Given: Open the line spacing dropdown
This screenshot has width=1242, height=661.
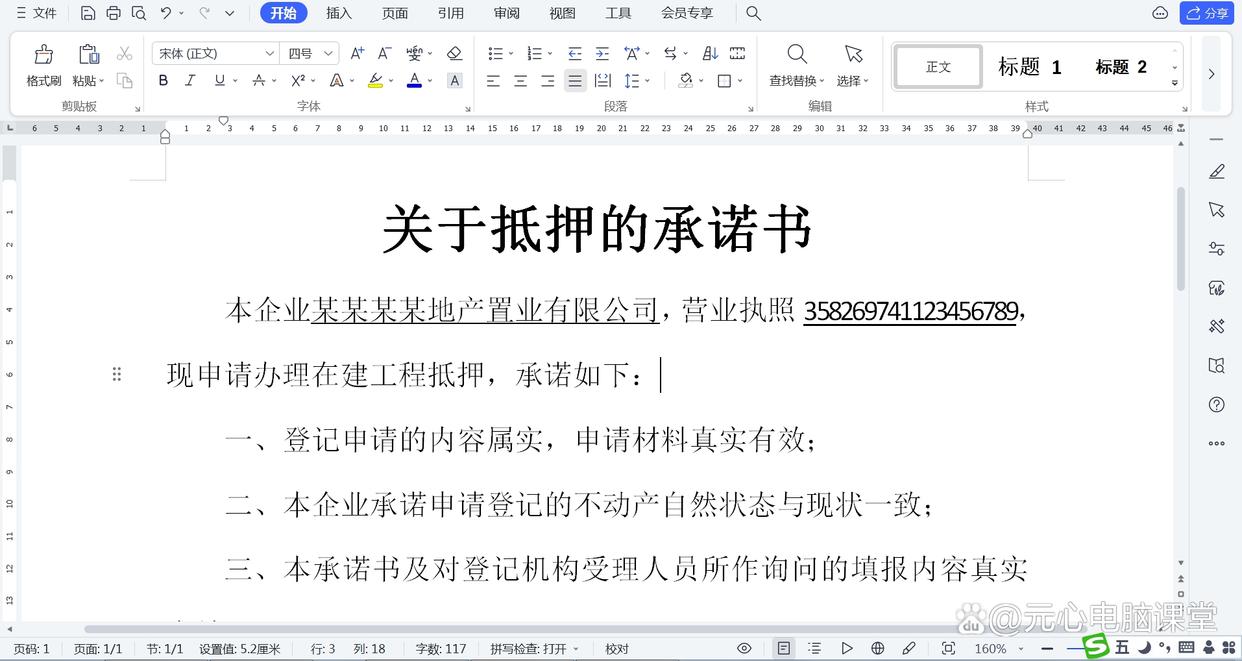Looking at the screenshot, I should pos(648,80).
